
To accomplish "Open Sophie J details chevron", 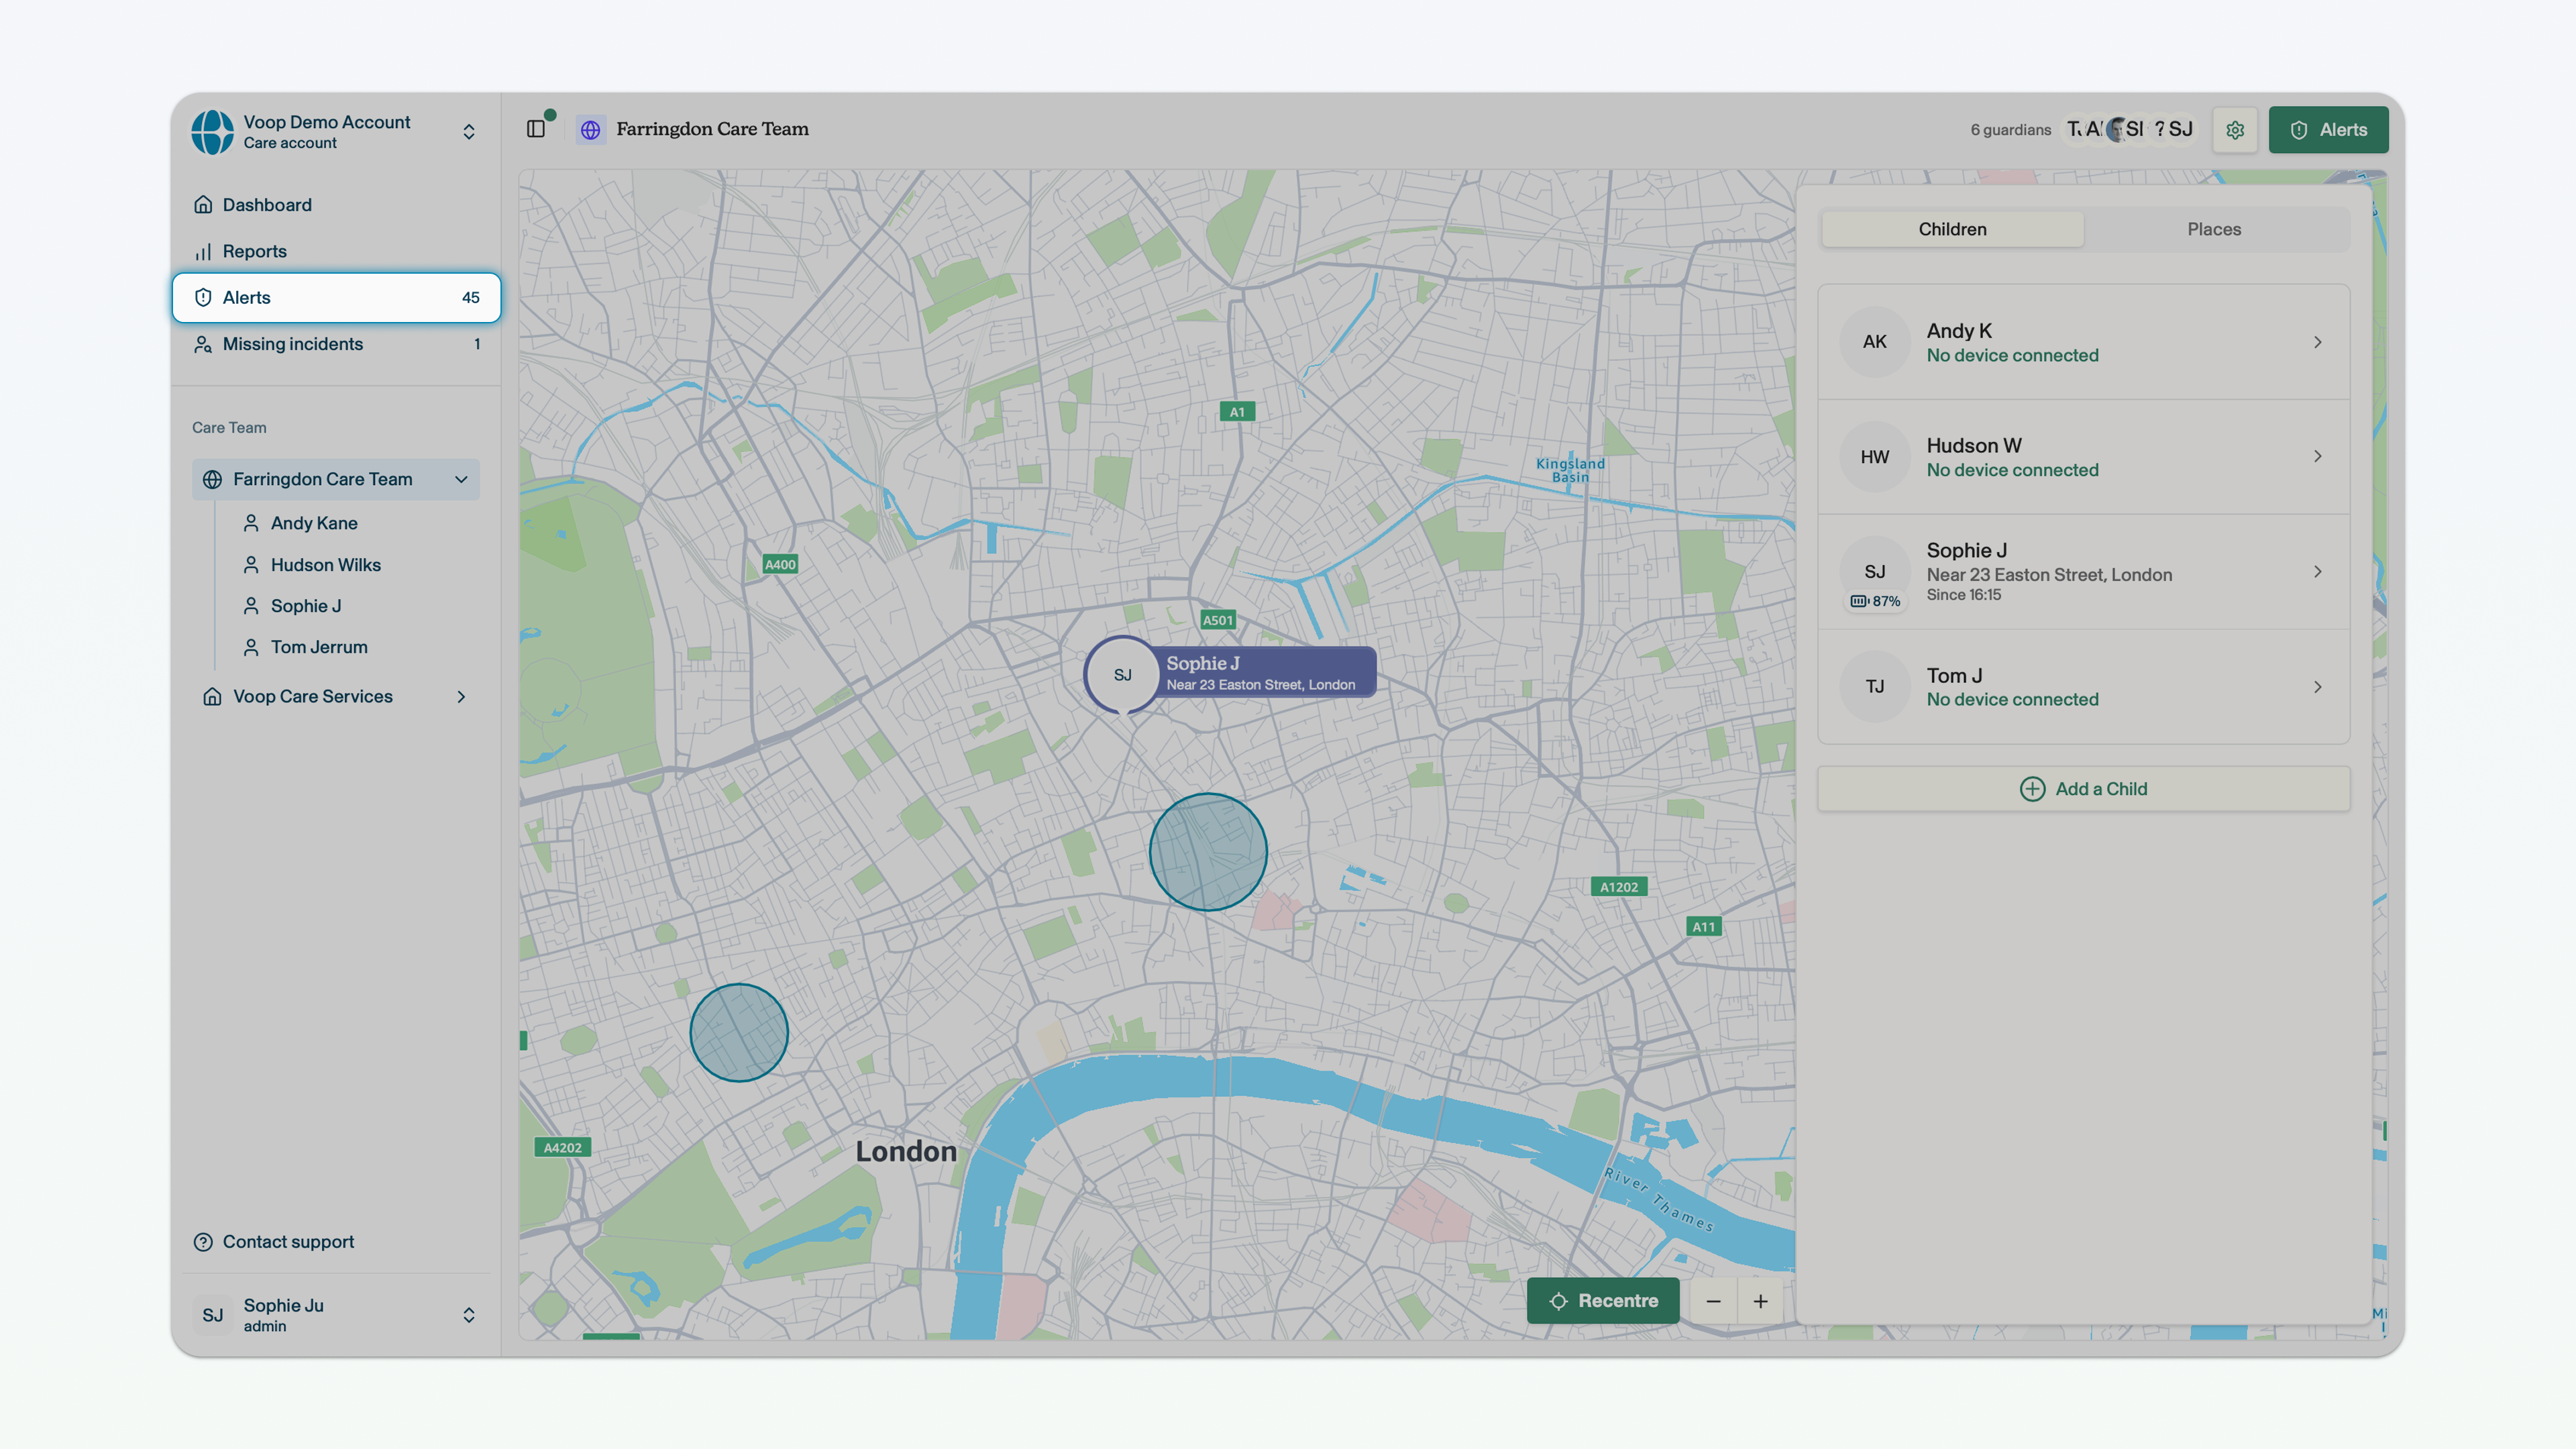I will (2317, 572).
